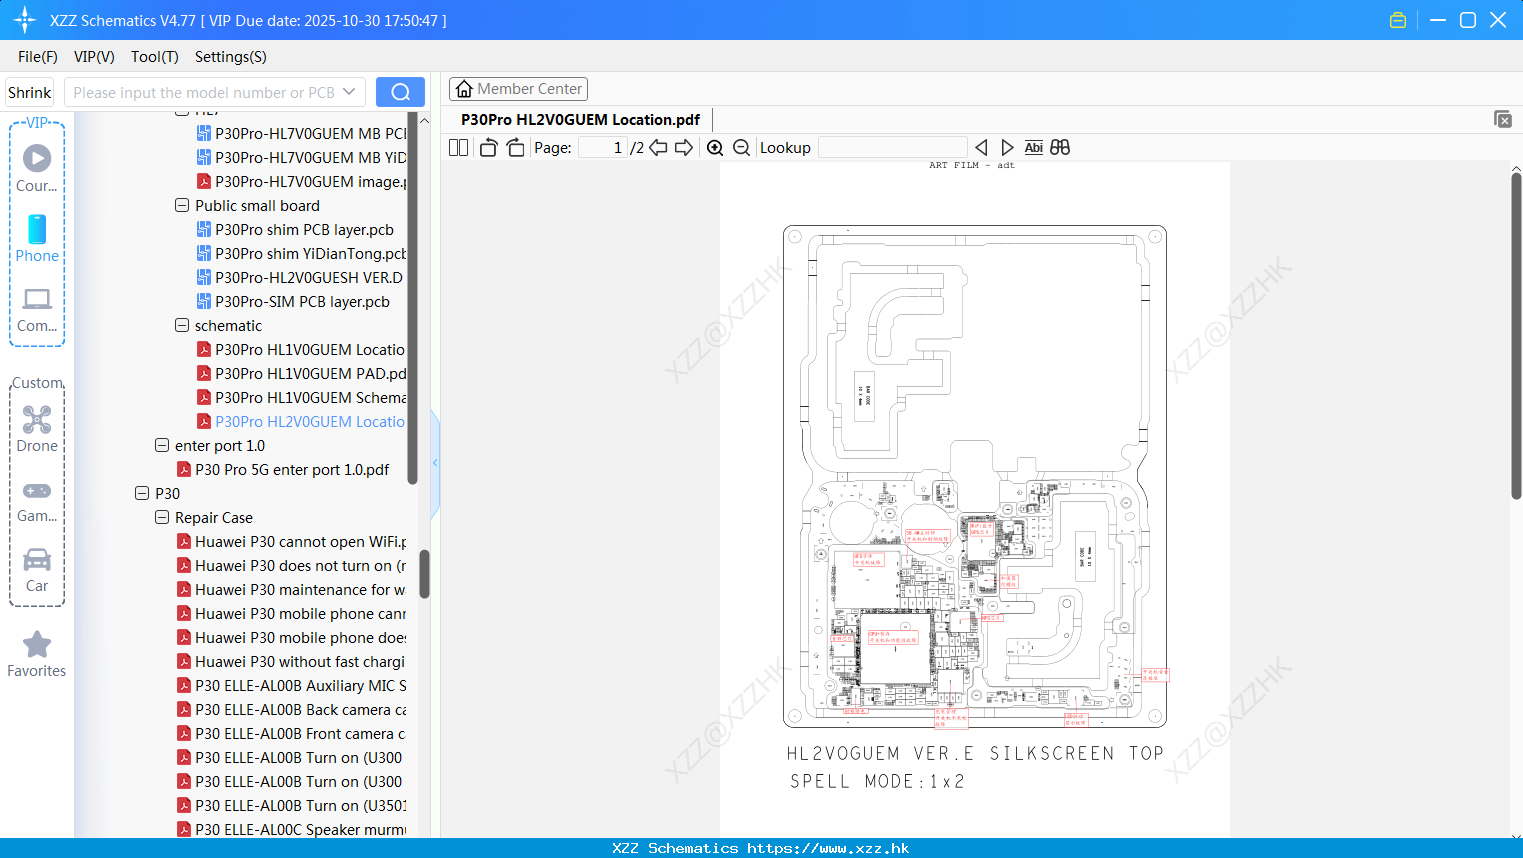Image resolution: width=1523 pixels, height=858 pixels.
Task: Click the PDF viewer vertical scrollbar
Action: click(1516, 336)
